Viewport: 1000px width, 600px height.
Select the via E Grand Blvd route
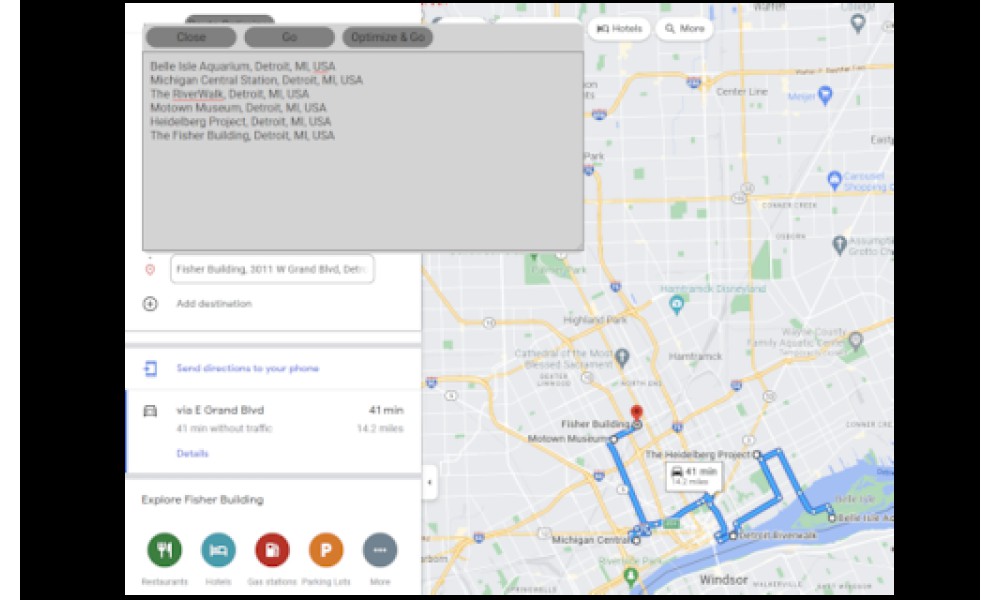coord(274,432)
